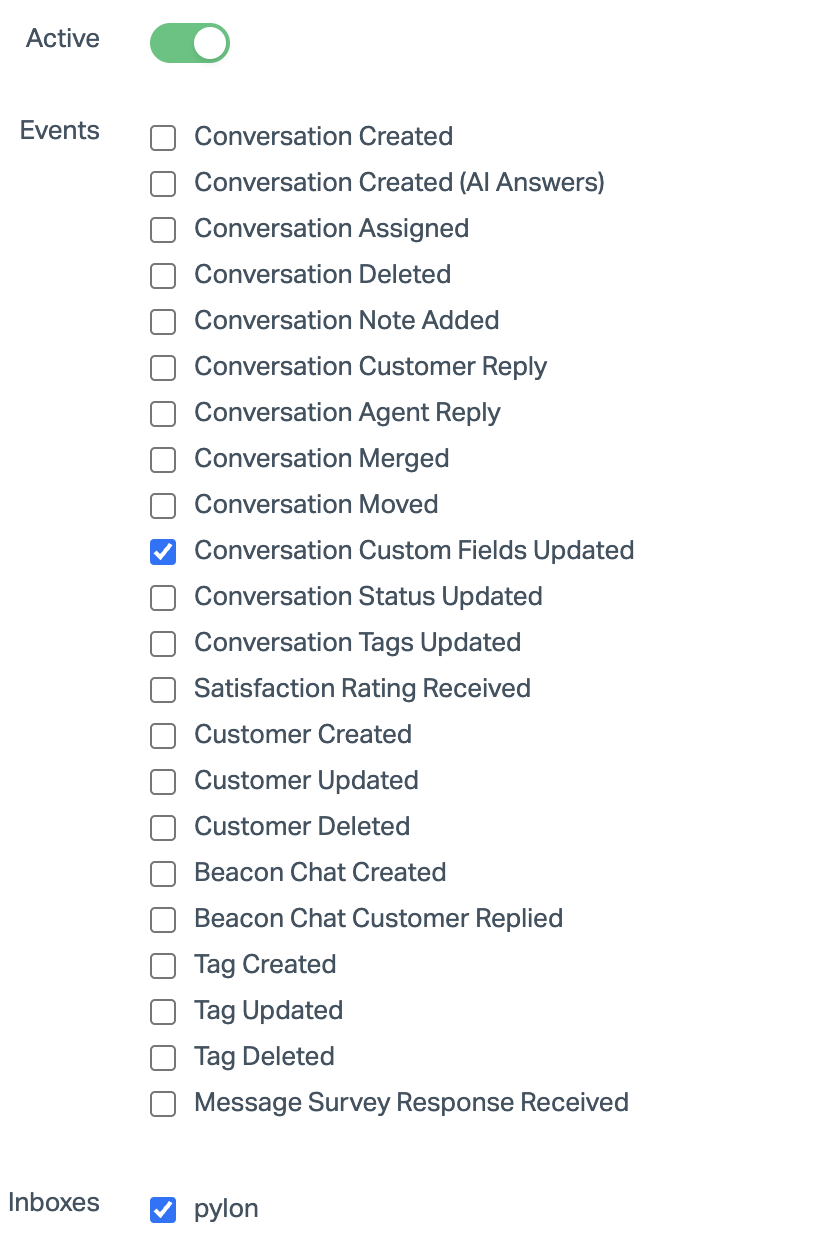
Task: Check Conversation Tags Updated
Action: click(163, 644)
